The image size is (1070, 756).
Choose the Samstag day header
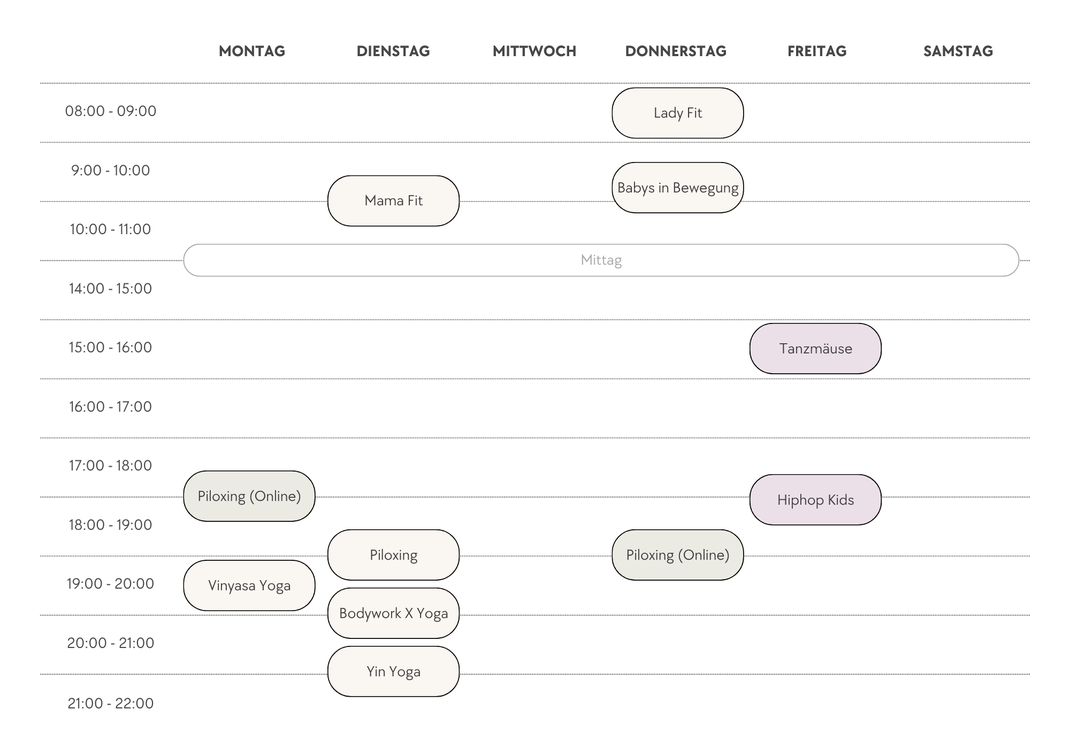coord(958,51)
